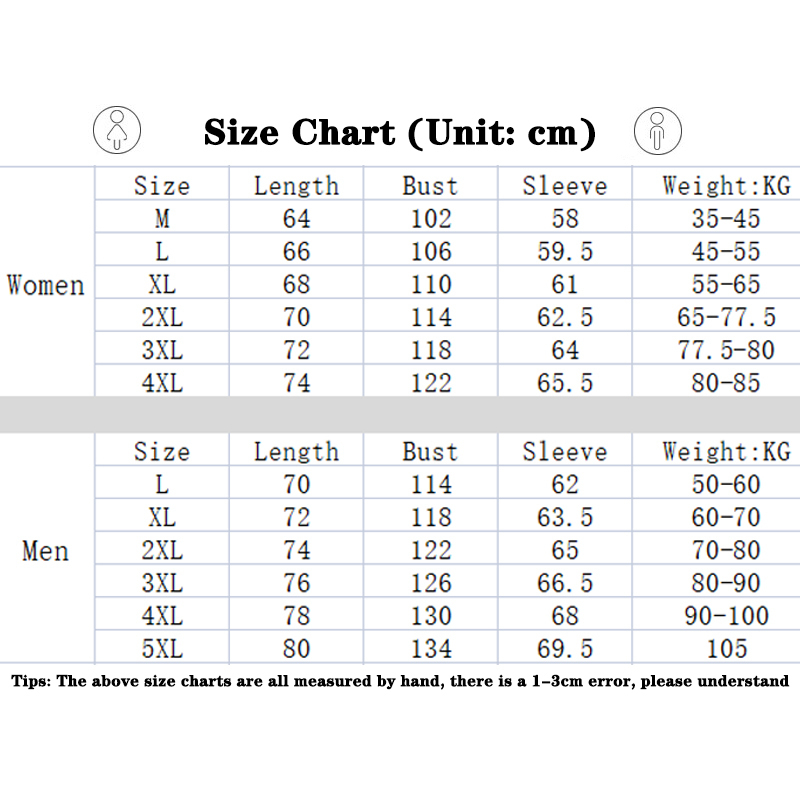The image size is (800, 800).
Task: Click the Size Chart (Unit: cm) title
Action: coord(399,132)
